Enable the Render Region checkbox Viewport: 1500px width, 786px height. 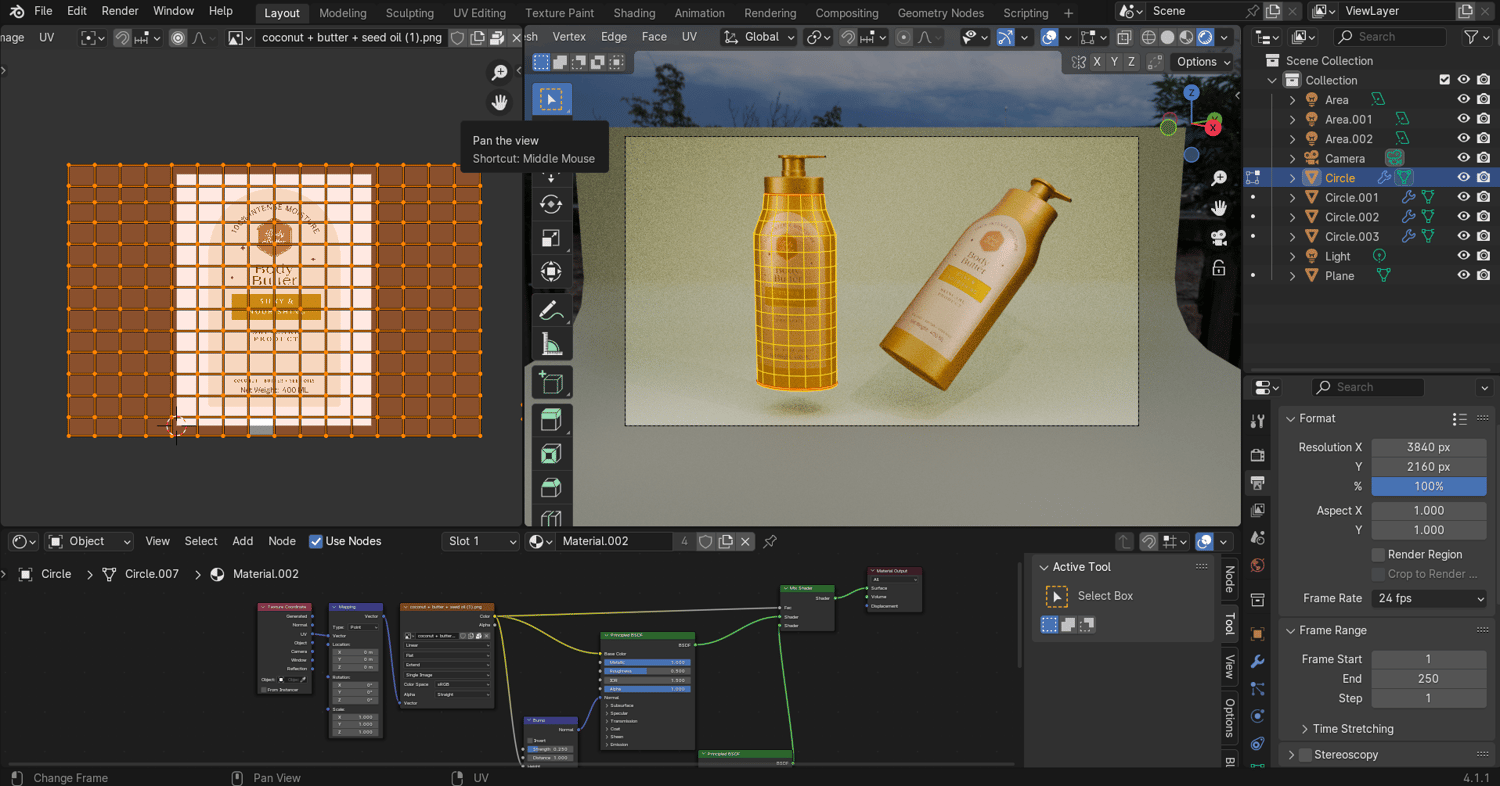point(1378,554)
